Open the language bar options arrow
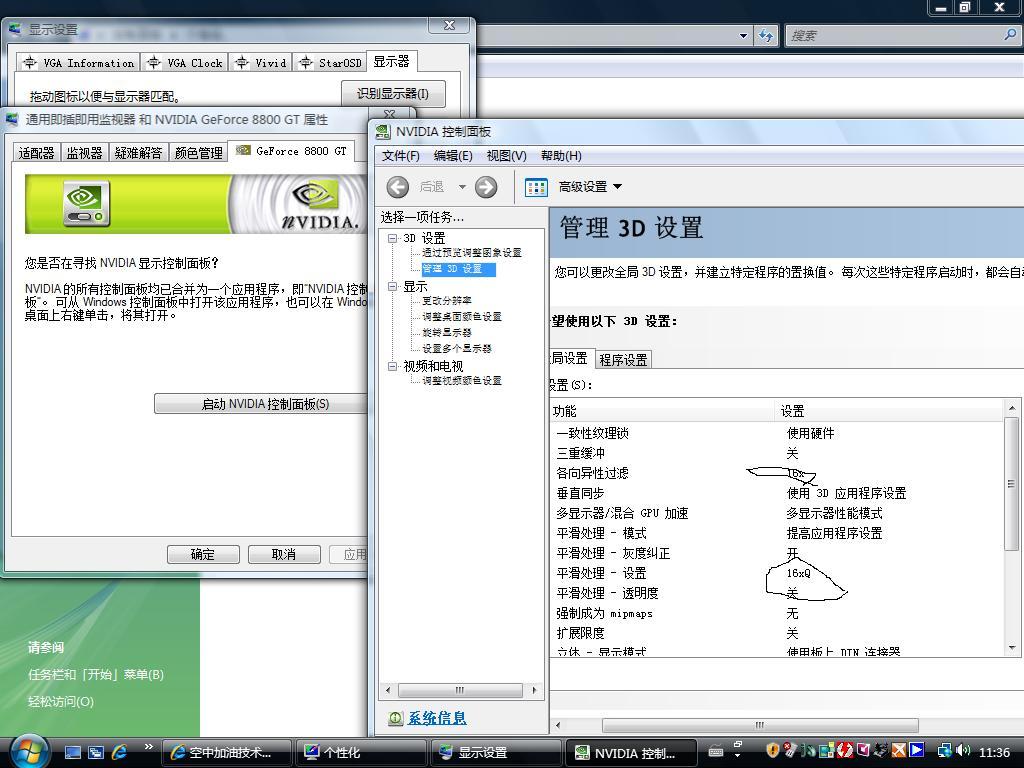The width and height of the screenshot is (1024, 768). tap(738, 758)
